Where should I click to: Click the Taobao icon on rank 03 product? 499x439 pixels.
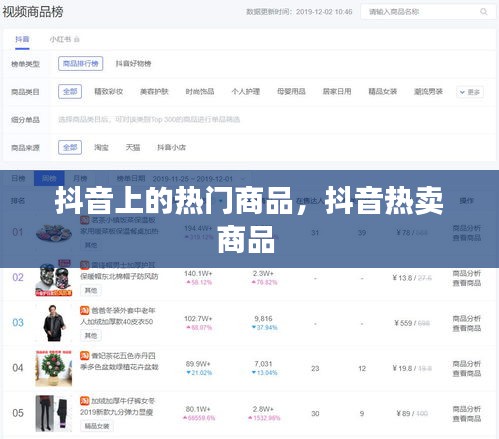click(85, 310)
